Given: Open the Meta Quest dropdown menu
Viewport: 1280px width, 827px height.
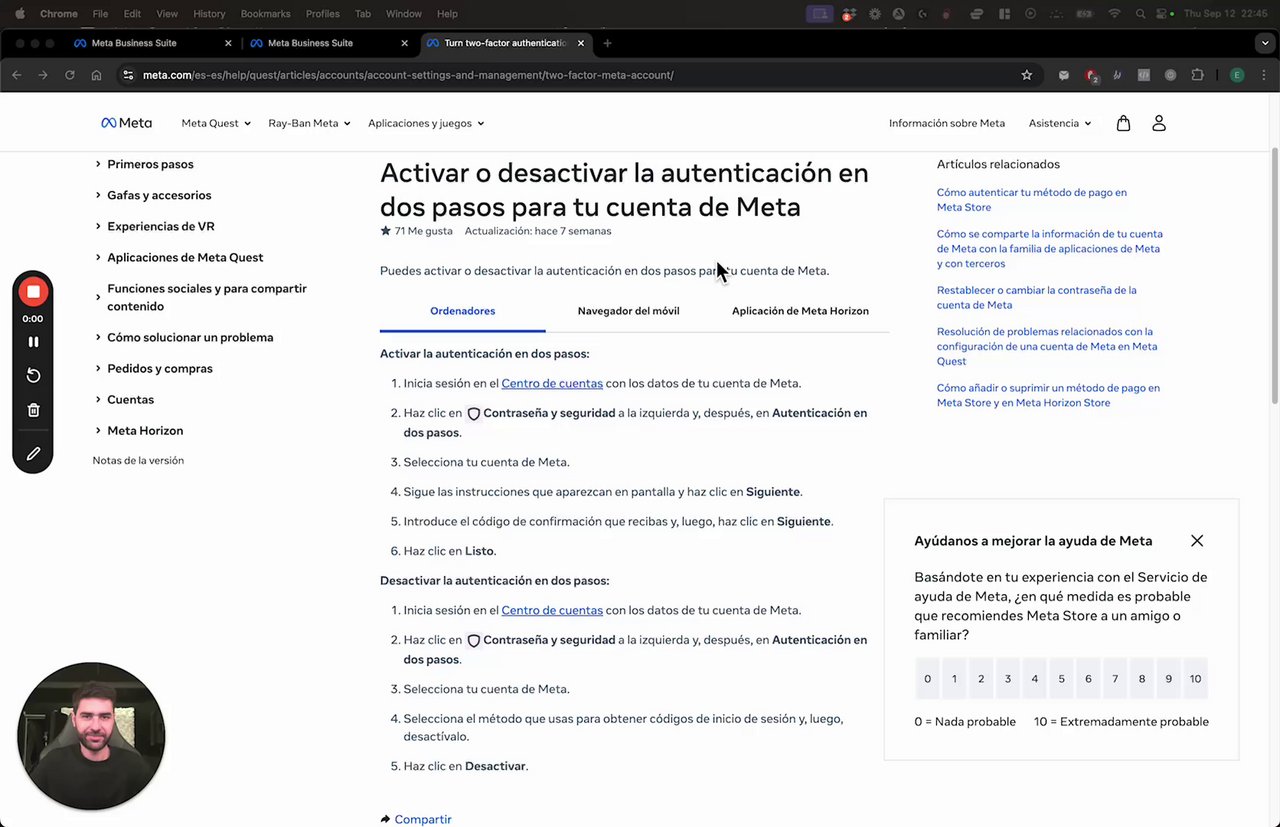Looking at the screenshot, I should pyautogui.click(x=215, y=123).
